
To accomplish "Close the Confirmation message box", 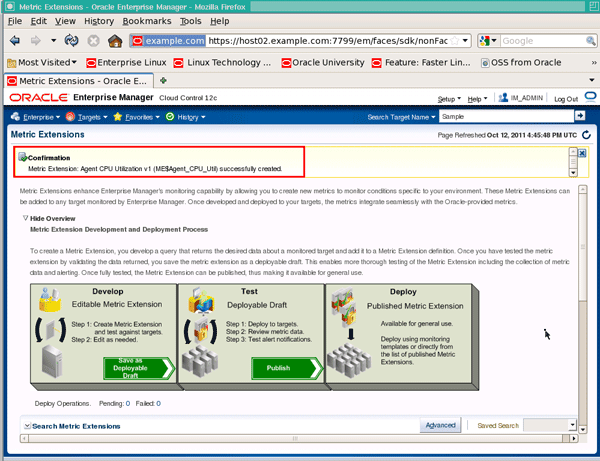I will point(582,153).
